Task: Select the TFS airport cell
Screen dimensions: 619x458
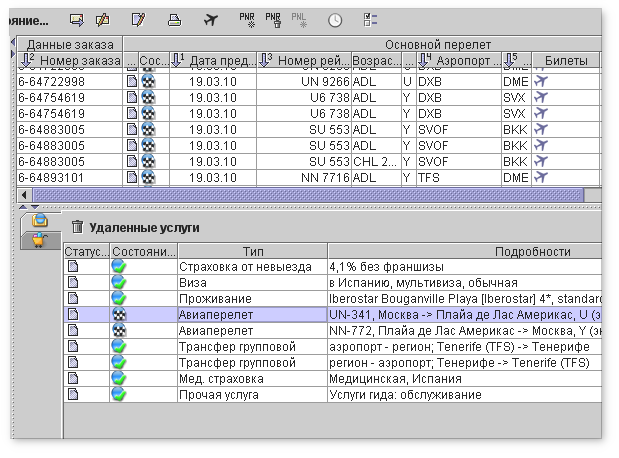Action: (x=459, y=178)
